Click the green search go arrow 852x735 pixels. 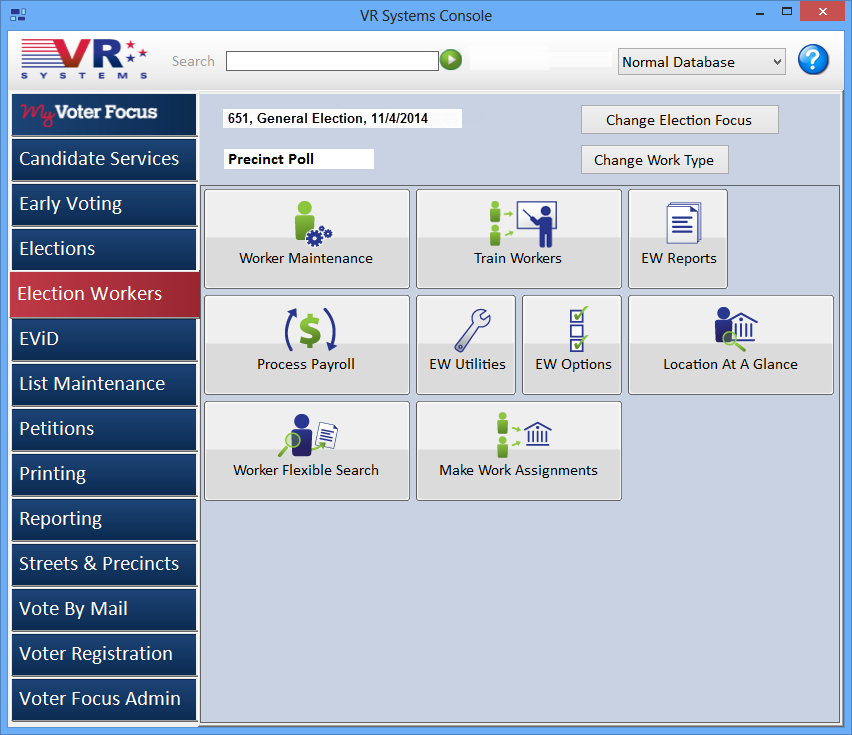point(450,60)
